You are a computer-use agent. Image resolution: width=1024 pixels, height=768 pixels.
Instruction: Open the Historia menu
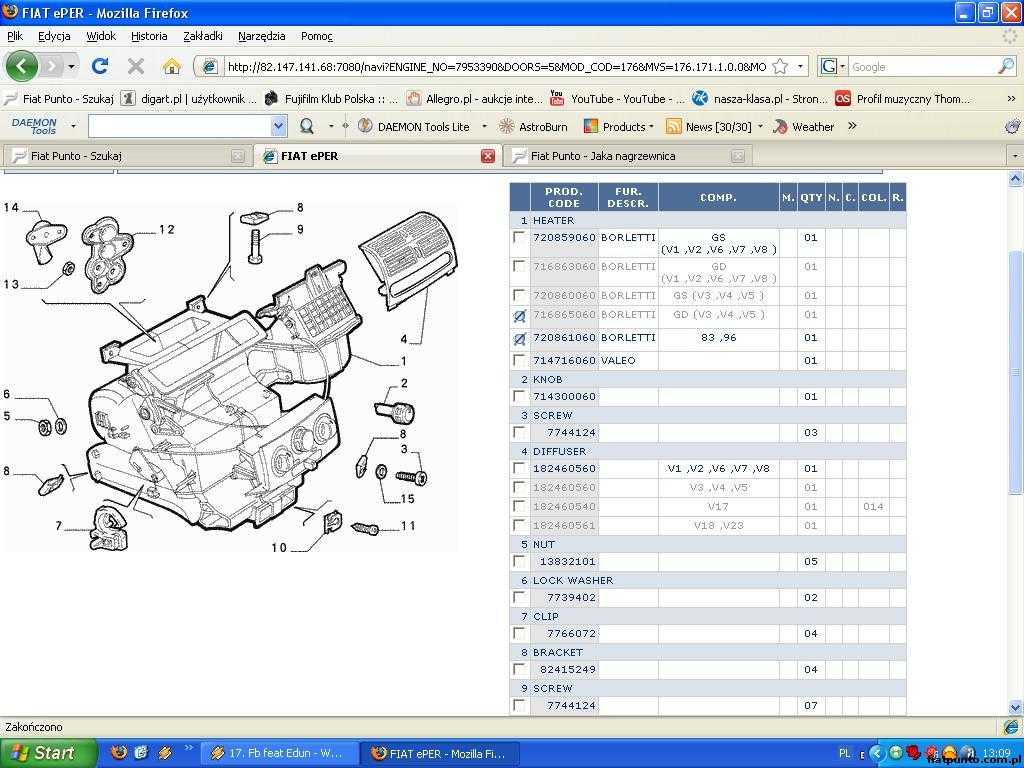tap(149, 36)
